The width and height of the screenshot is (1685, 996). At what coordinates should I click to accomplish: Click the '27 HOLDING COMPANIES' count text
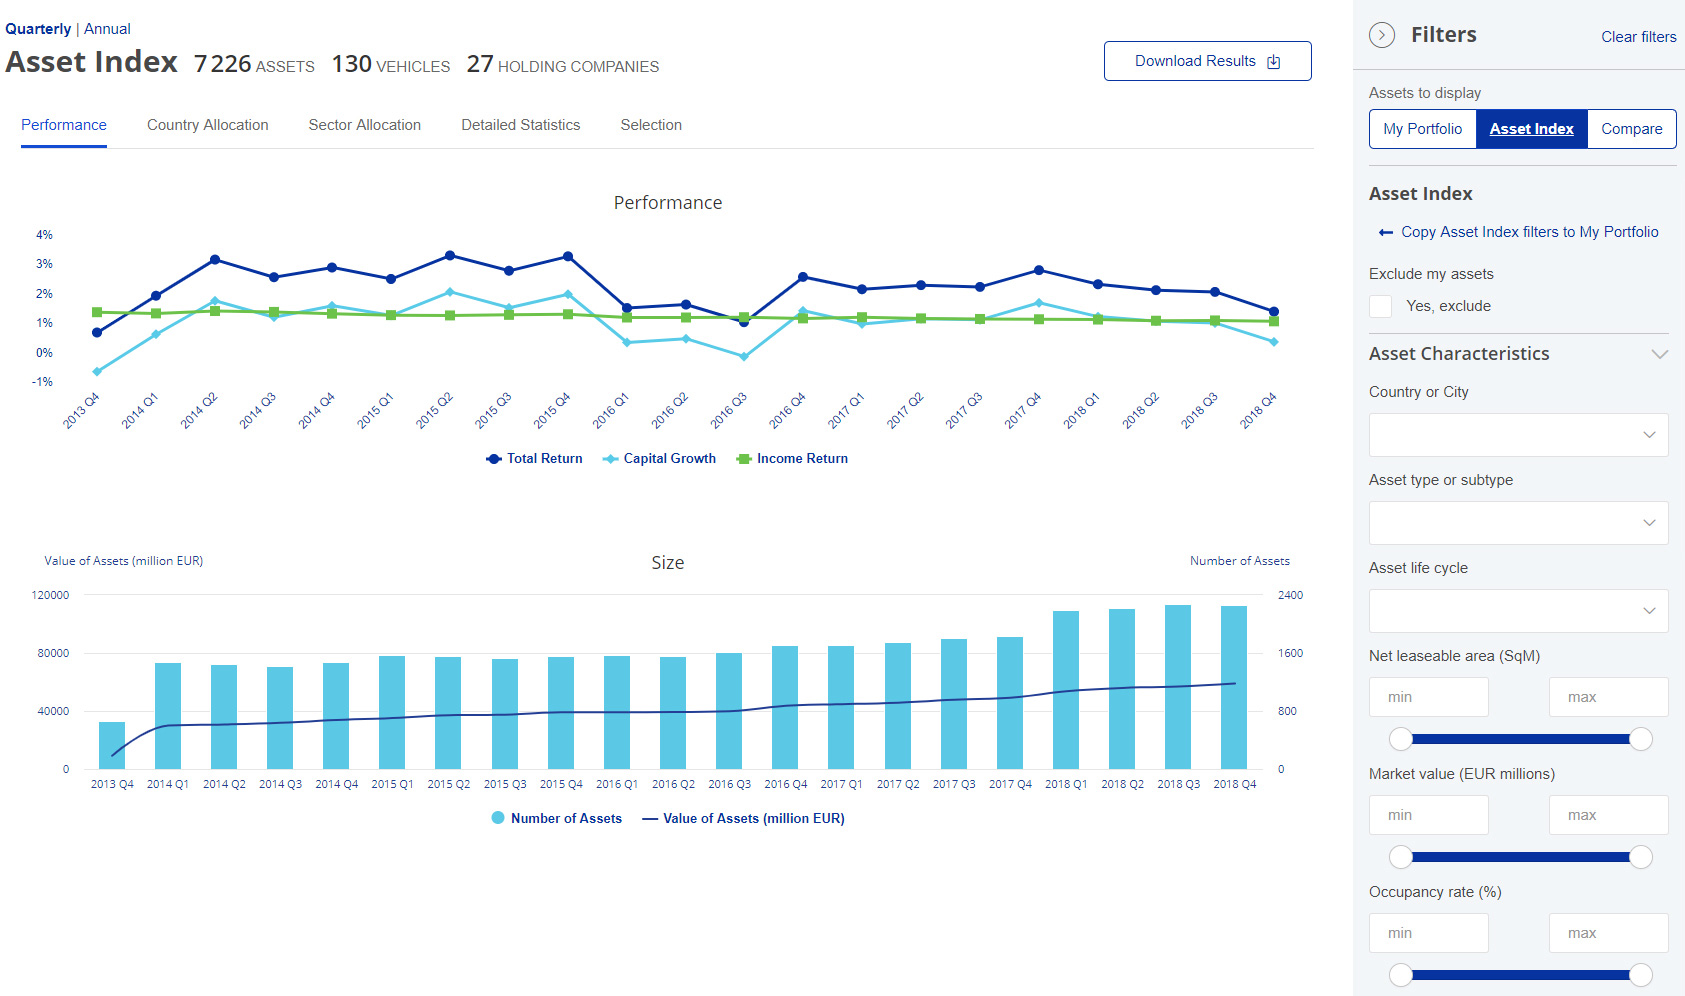(x=563, y=64)
